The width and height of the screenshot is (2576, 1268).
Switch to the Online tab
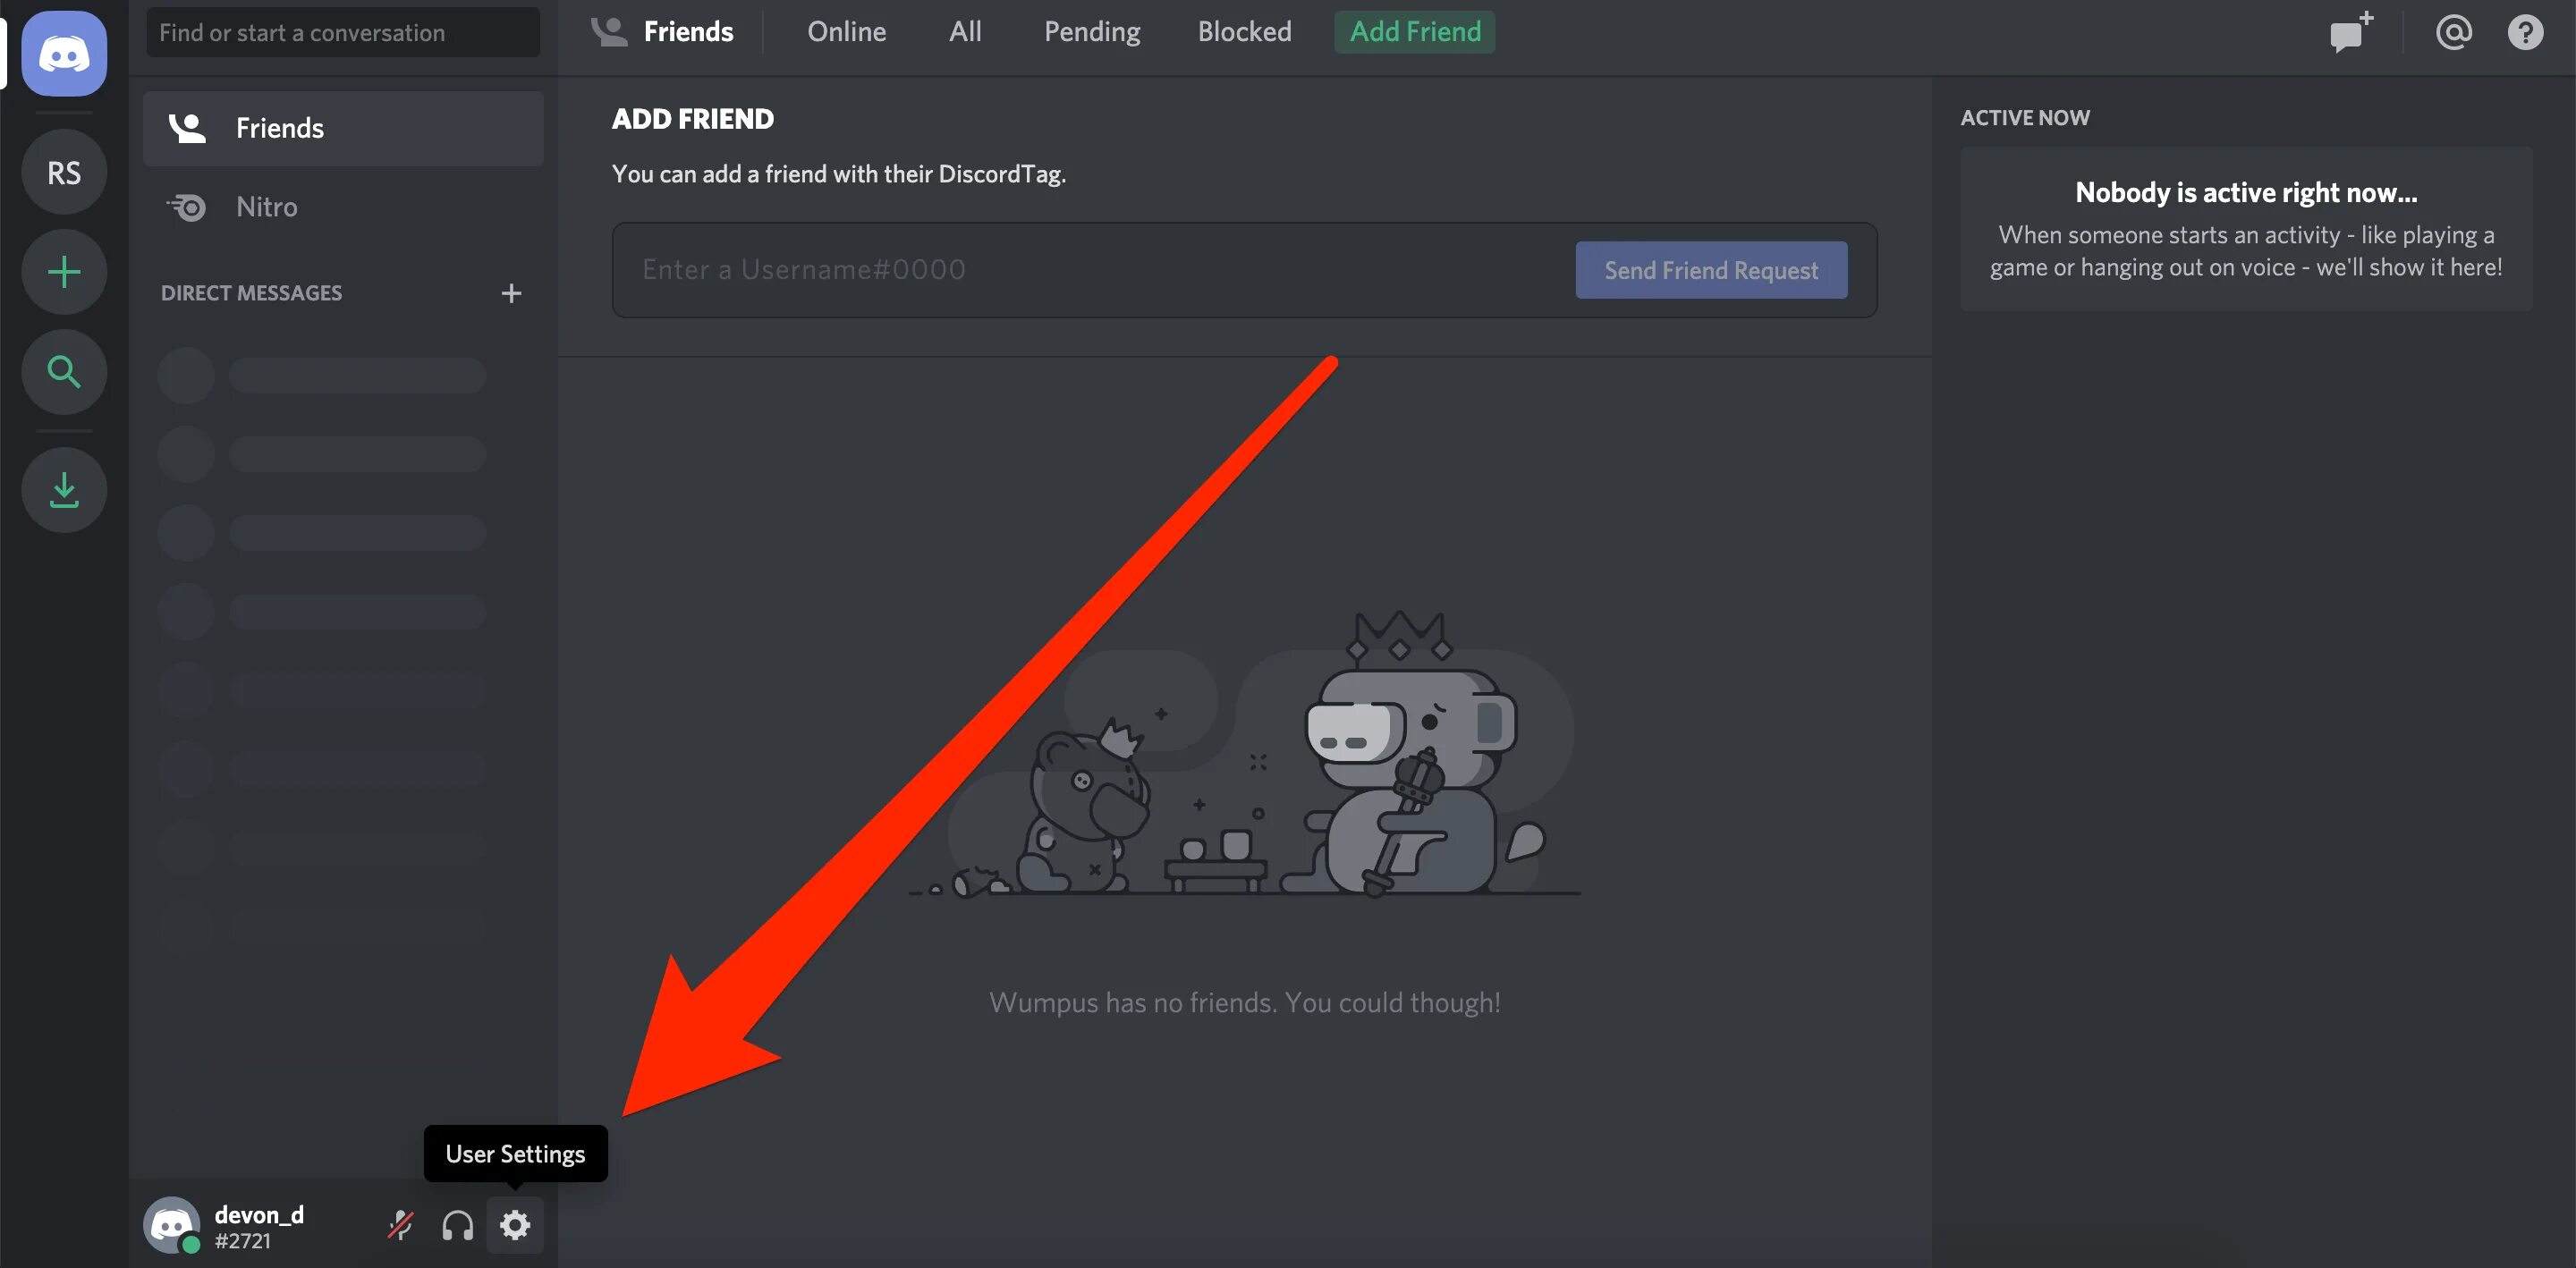[x=845, y=31]
